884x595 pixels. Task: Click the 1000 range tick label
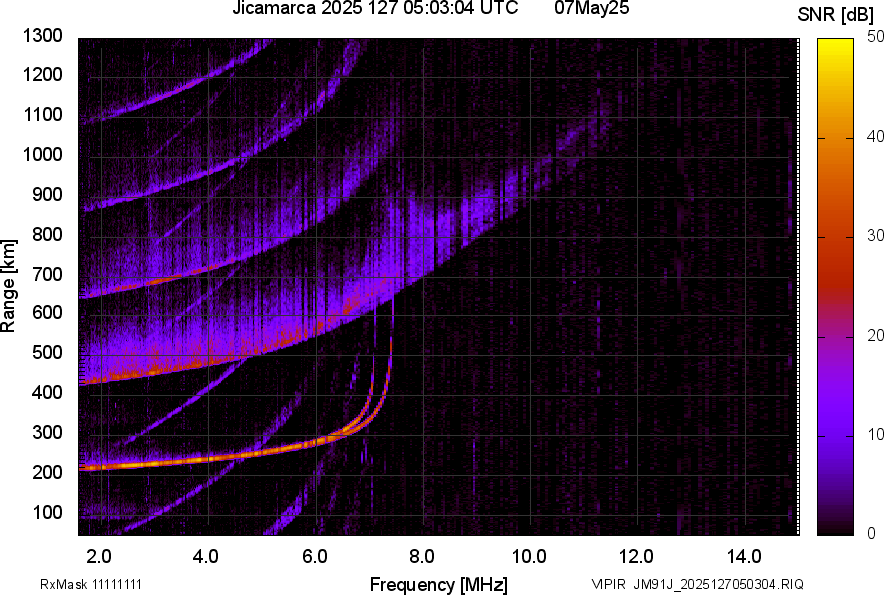click(x=43, y=155)
